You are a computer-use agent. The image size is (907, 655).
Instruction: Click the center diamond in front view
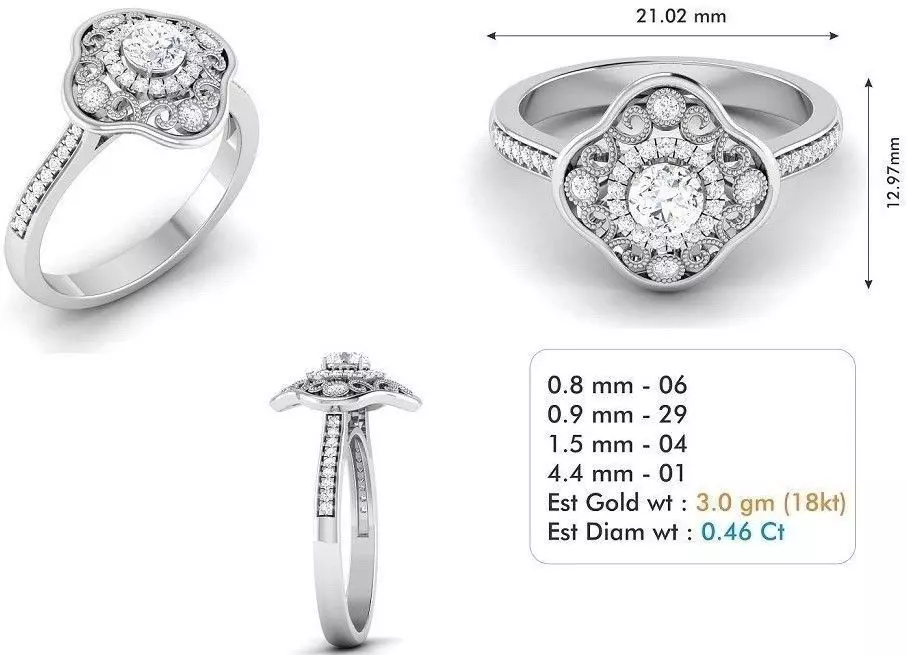[x=666, y=196]
